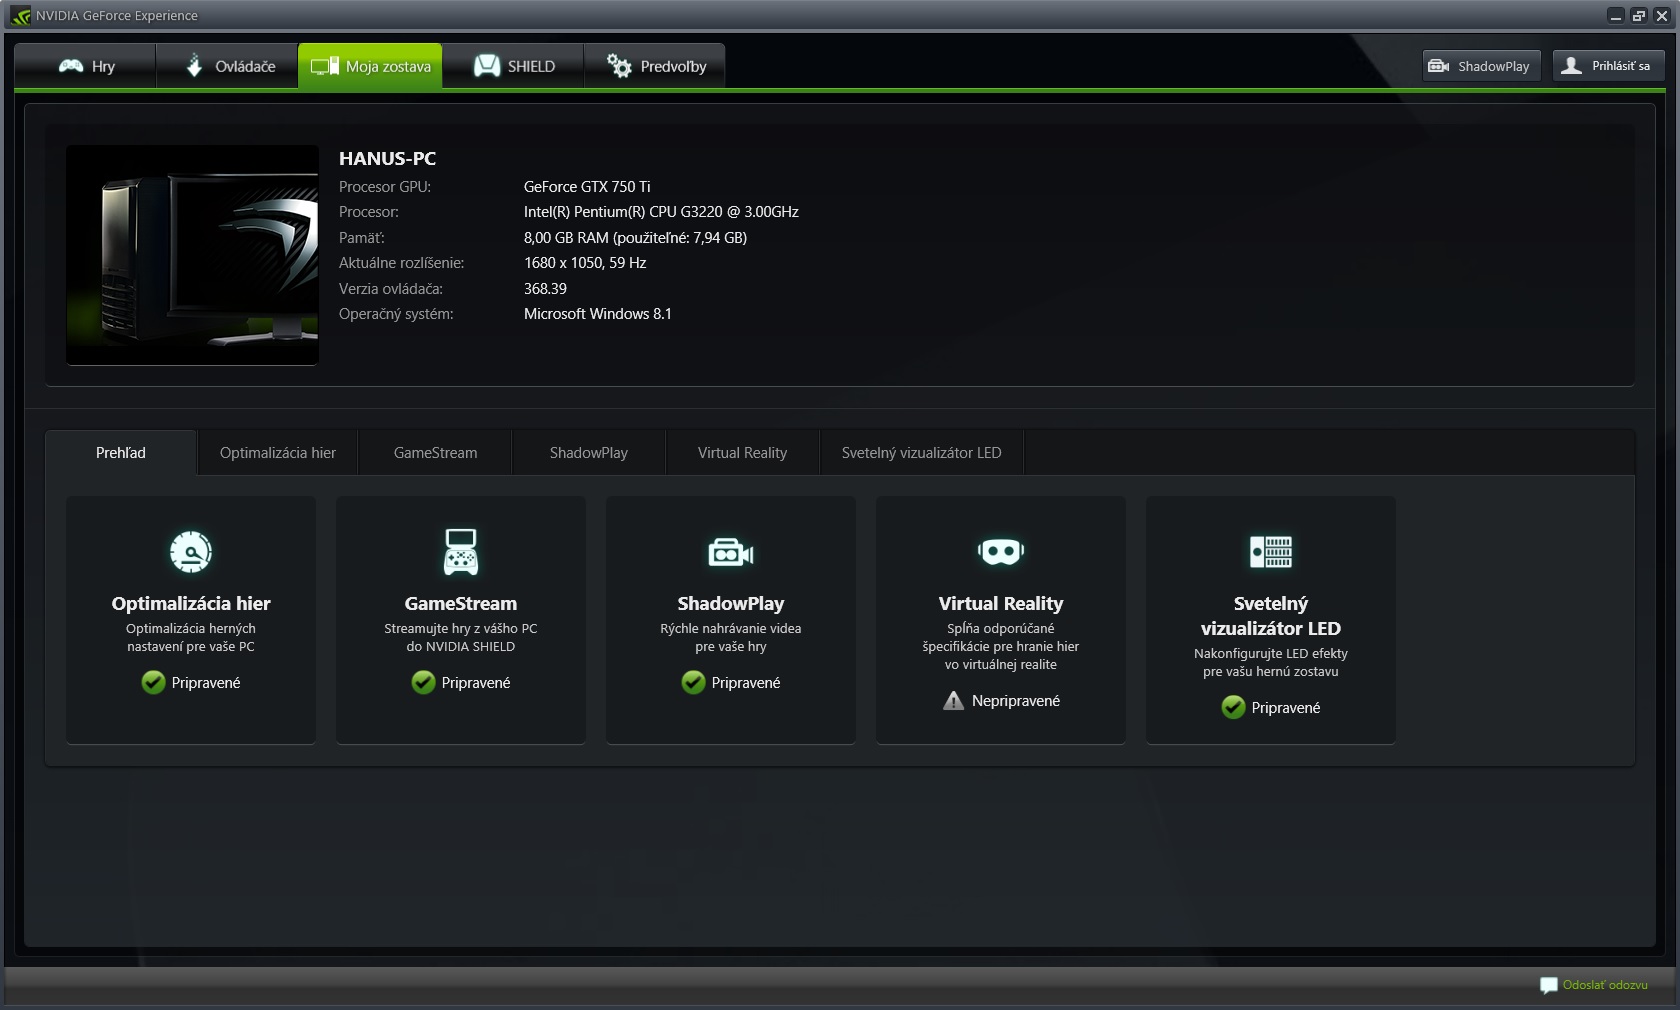This screenshot has height=1010, width=1680.
Task: Click the Virtual Reality headset icon
Action: pyautogui.click(x=1000, y=552)
